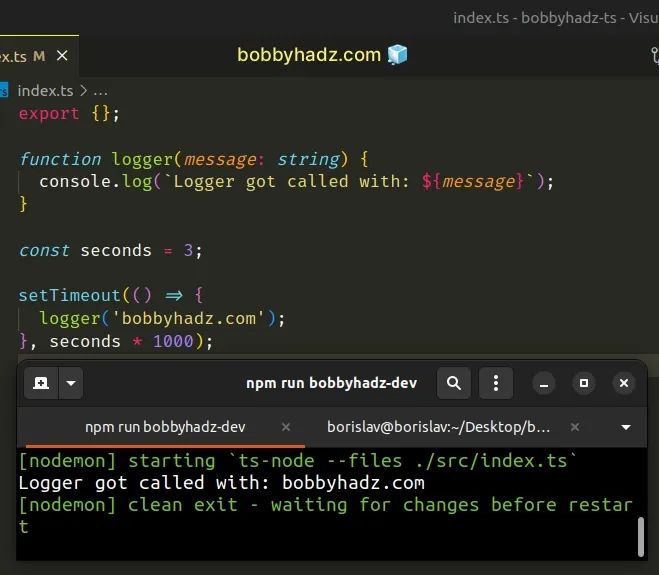Click the nodemon clean exit output line

coord(326,515)
